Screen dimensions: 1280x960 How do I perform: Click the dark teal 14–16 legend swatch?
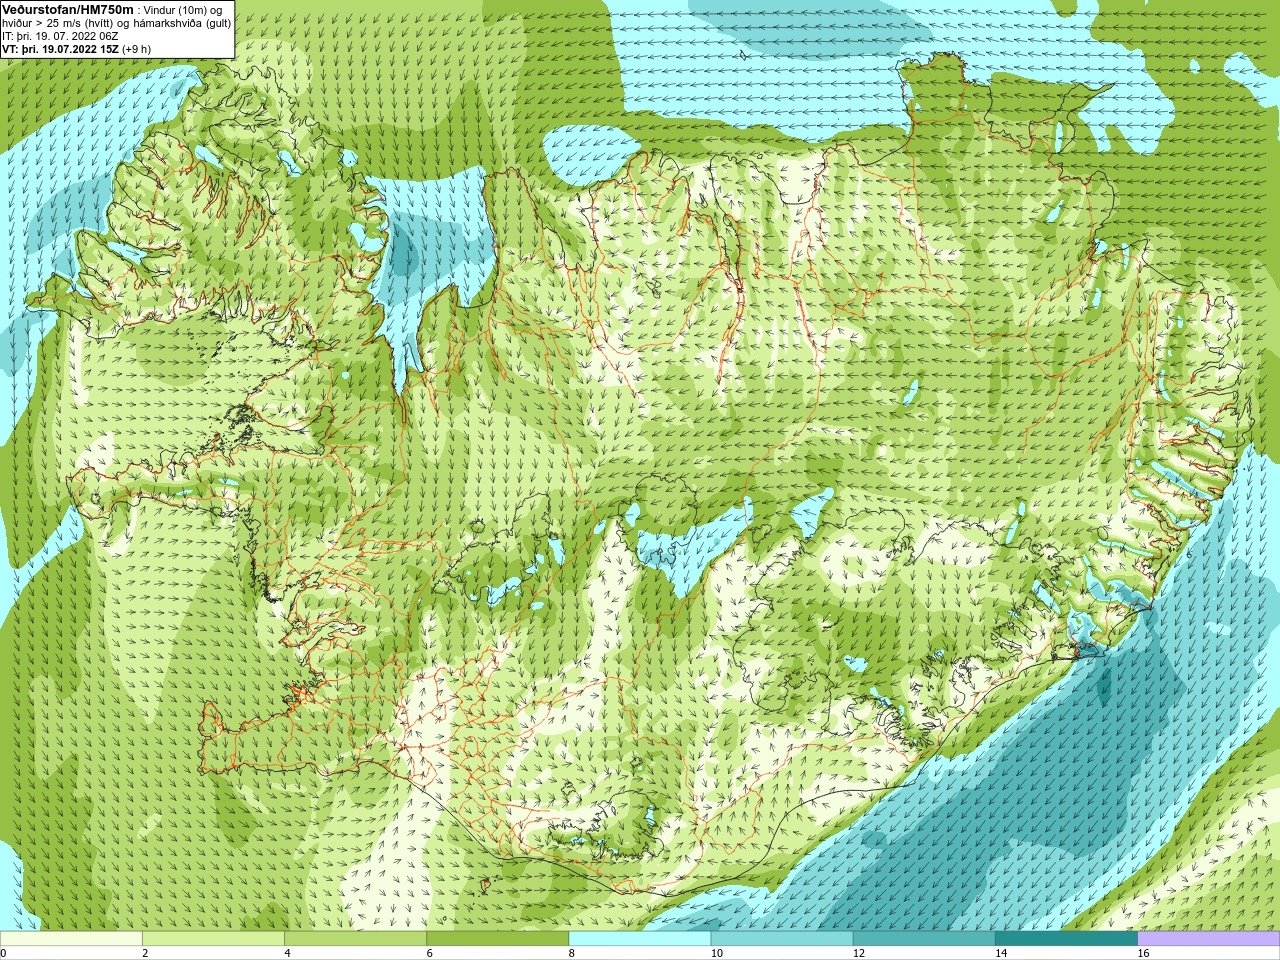click(x=1066, y=939)
